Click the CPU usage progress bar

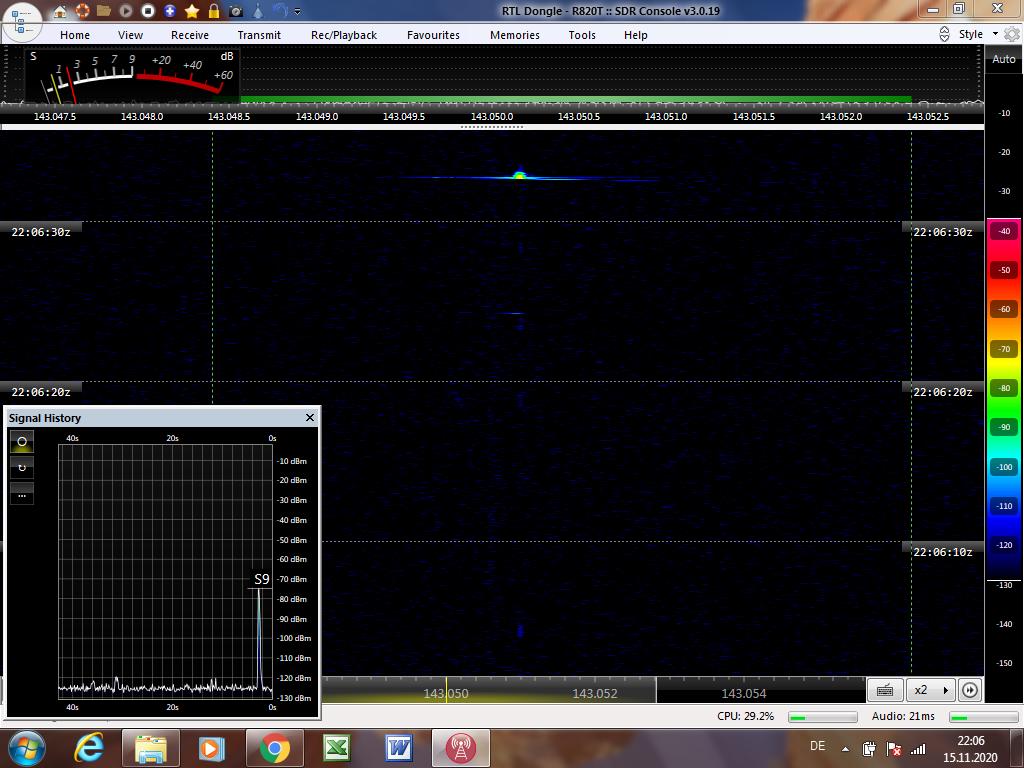coord(822,717)
